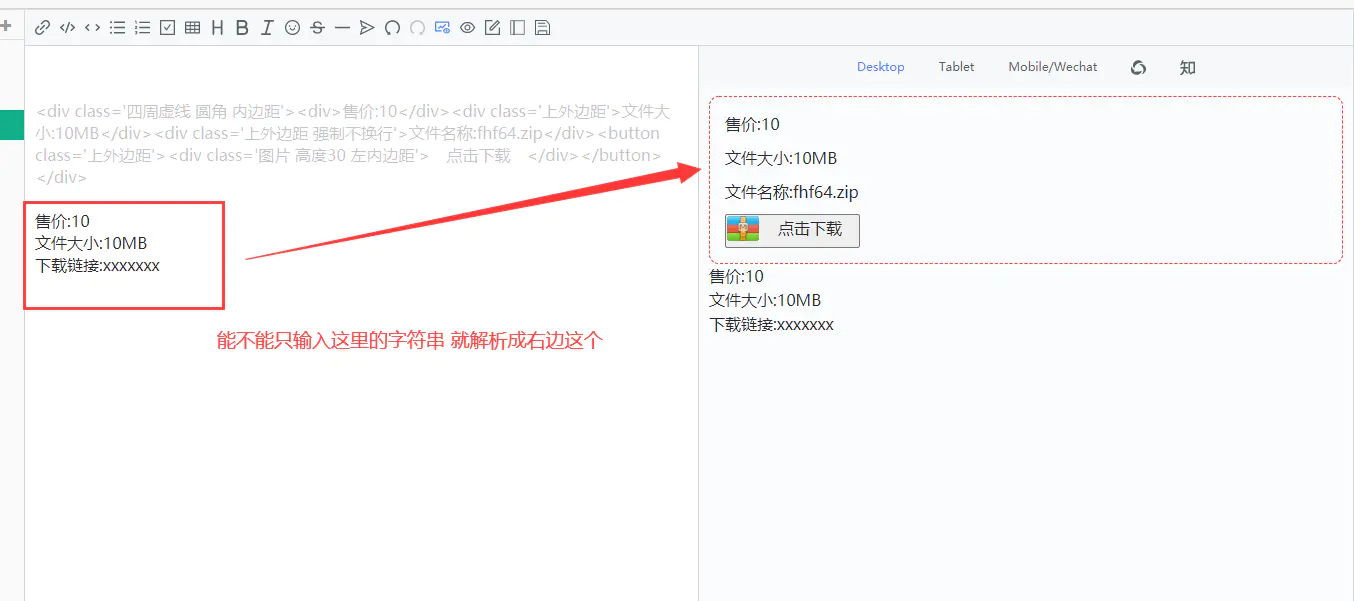The image size is (1354, 601).
Task: Insert an unordered bullet list
Action: (117, 28)
